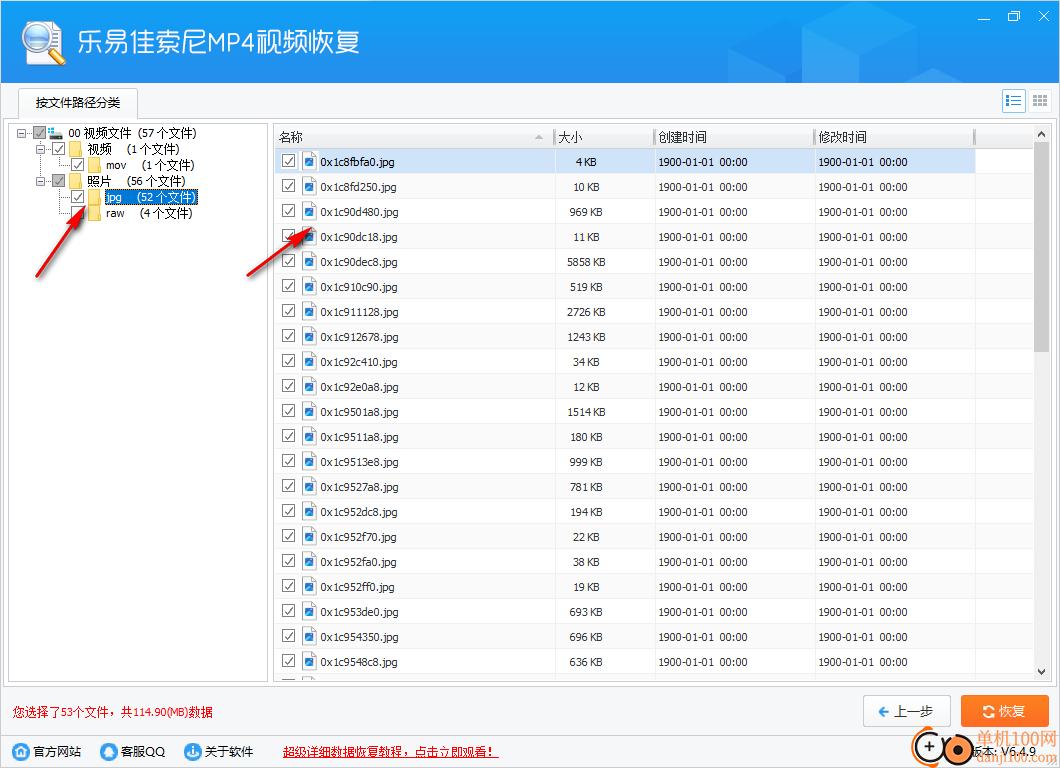Toggle checkbox for mov folder
1060x768 pixels.
(78, 165)
